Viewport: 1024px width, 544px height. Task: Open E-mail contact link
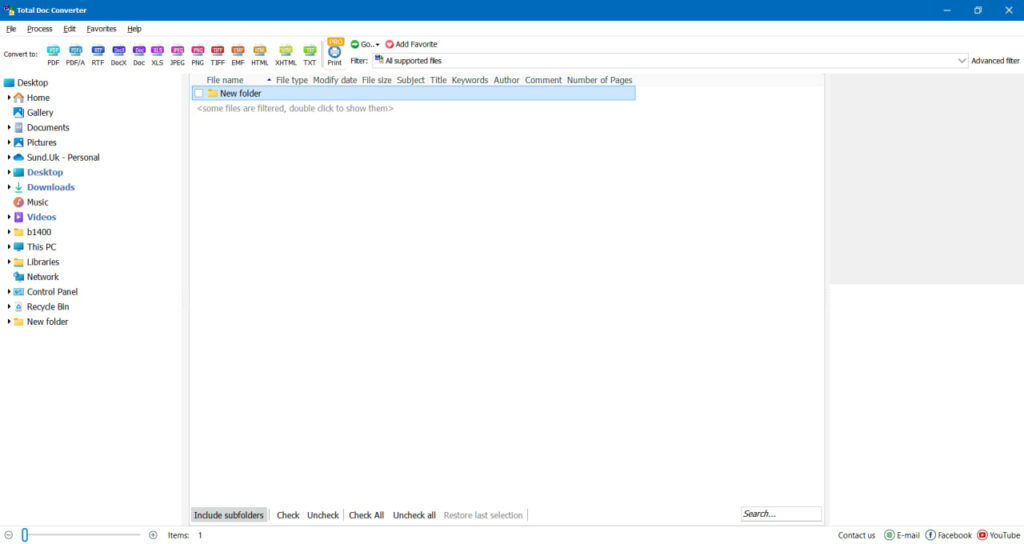901,535
